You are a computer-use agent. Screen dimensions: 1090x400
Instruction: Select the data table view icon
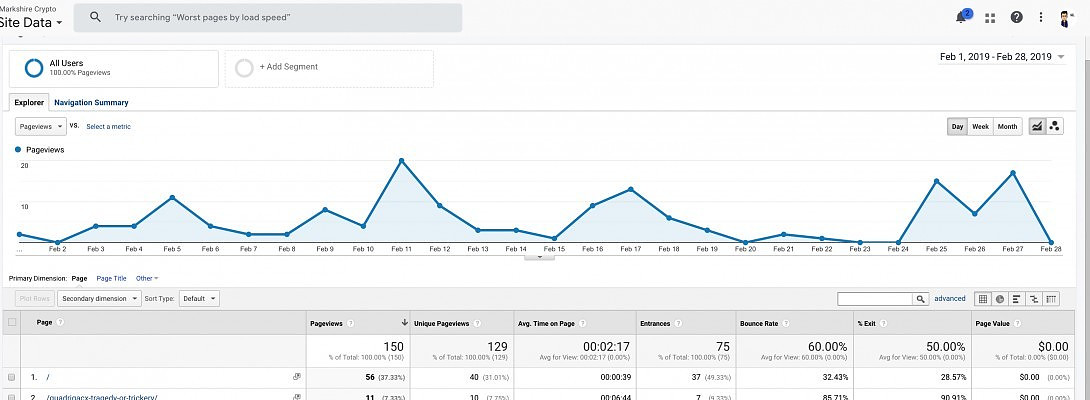tap(983, 298)
